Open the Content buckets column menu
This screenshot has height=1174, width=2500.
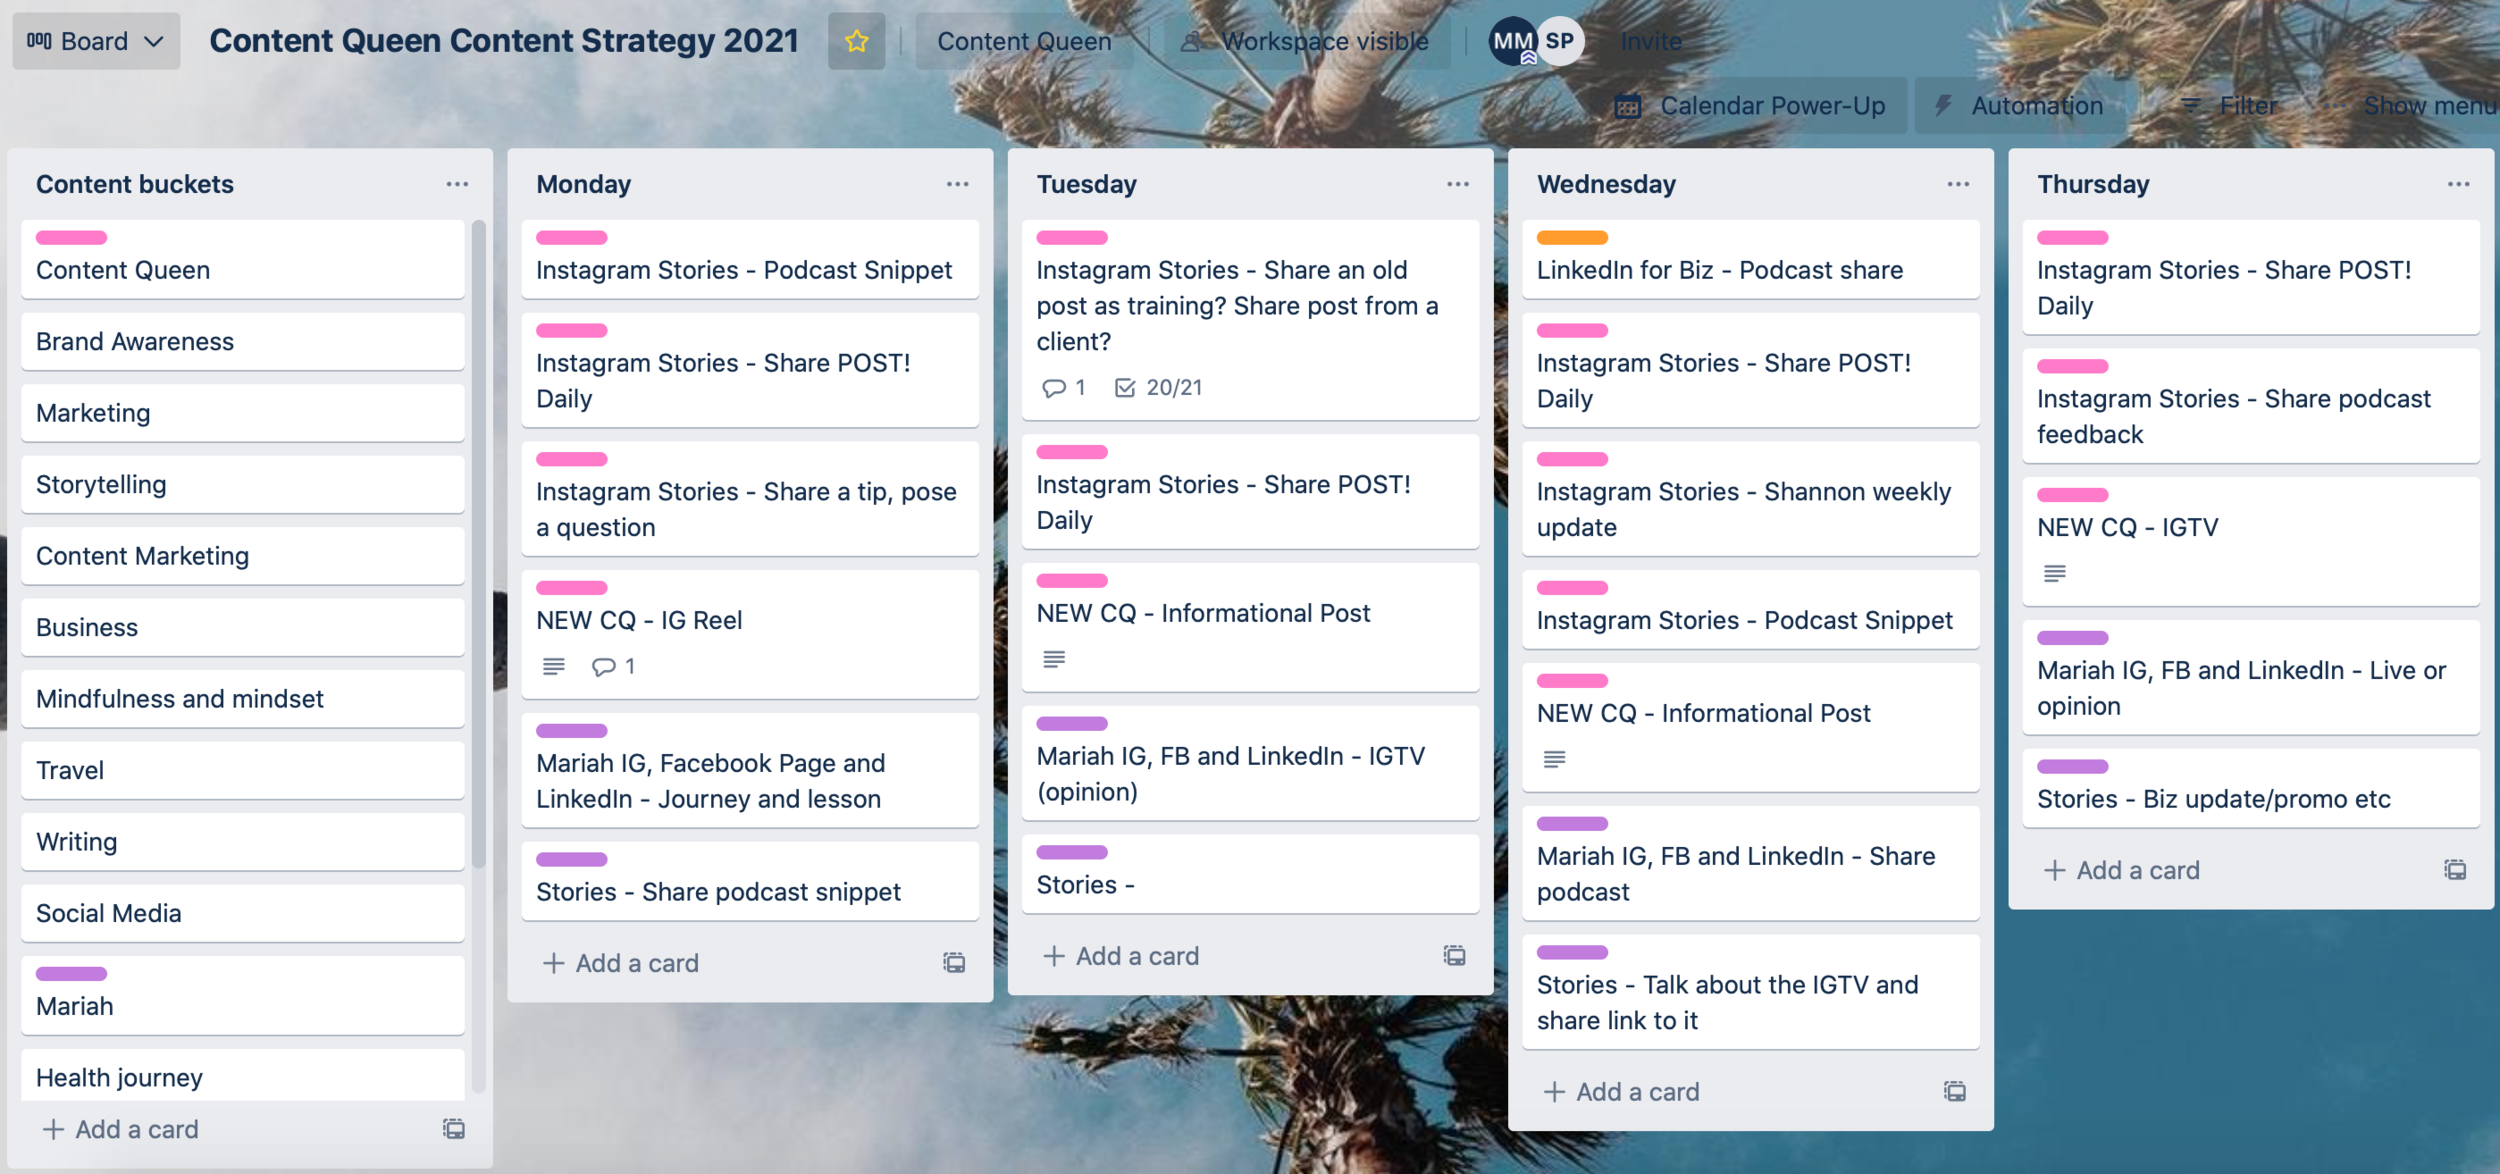coord(459,182)
